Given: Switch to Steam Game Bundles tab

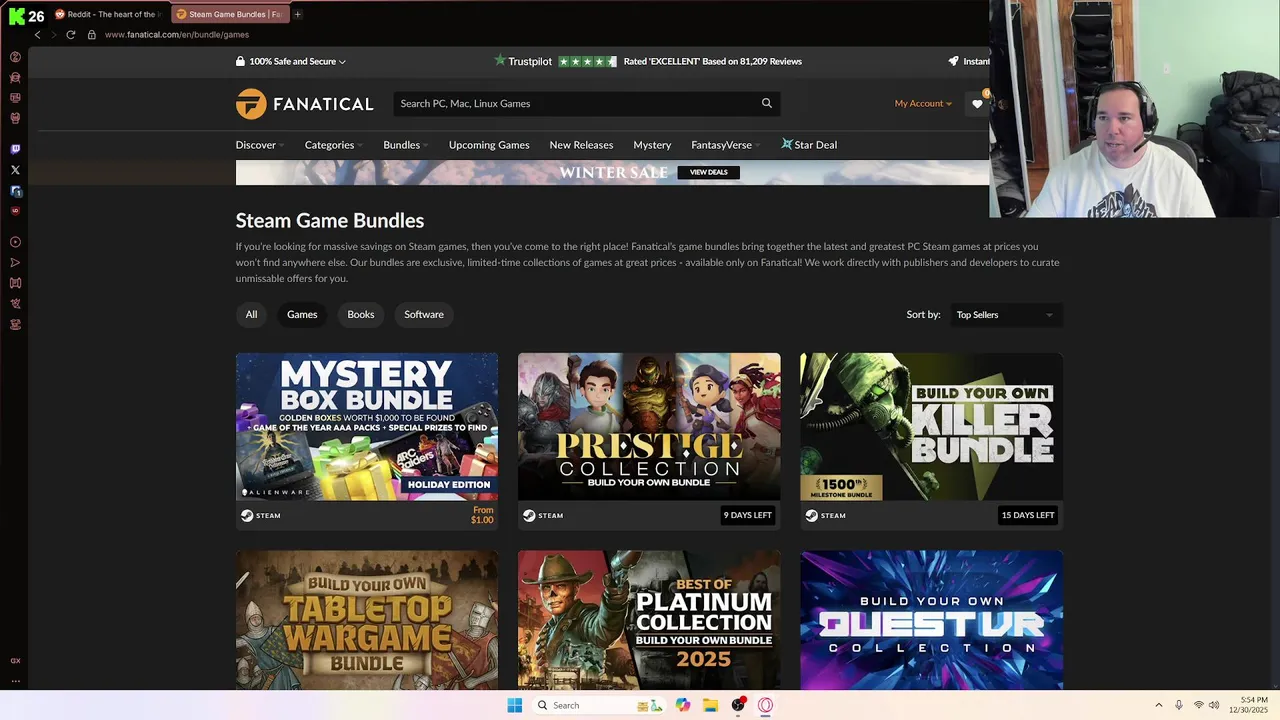Looking at the screenshot, I should (228, 14).
